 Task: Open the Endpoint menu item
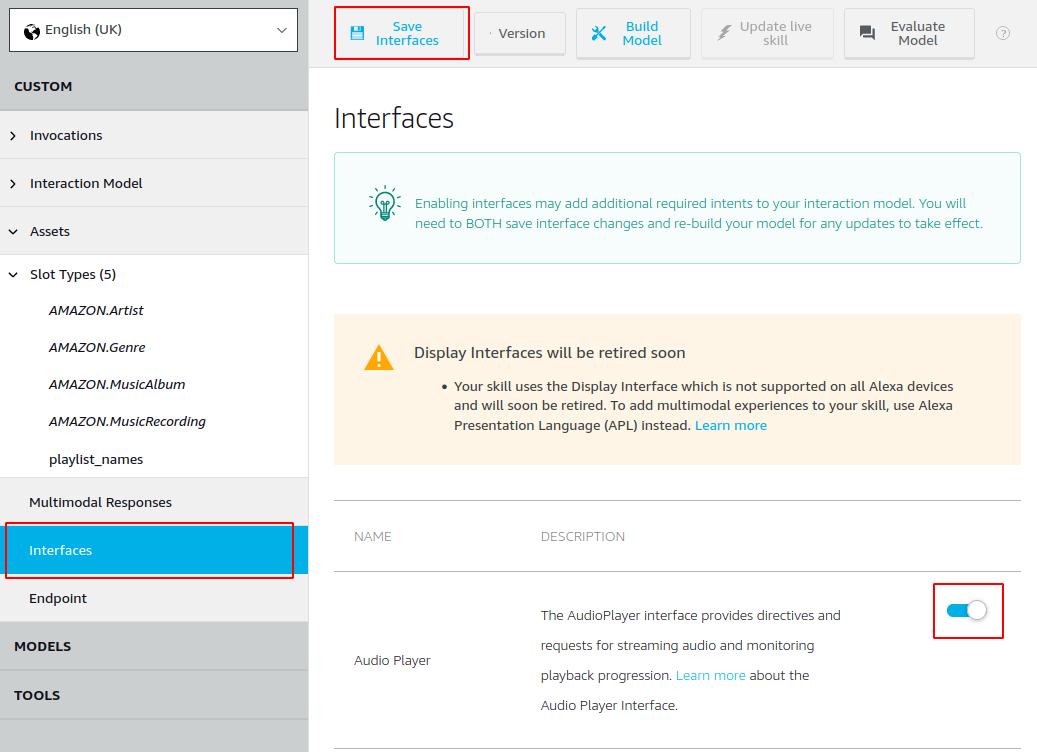pyautogui.click(x=58, y=598)
